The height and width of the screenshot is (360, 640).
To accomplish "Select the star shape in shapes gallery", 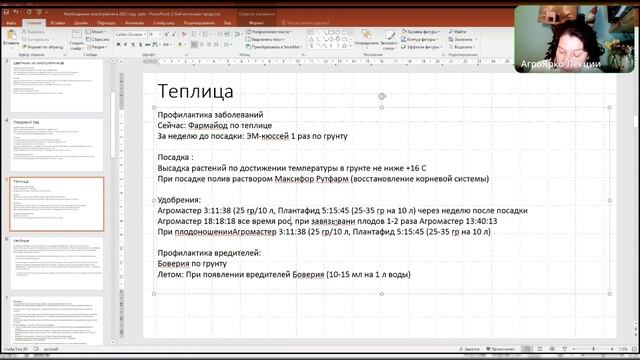I will pyautogui.click(x=344, y=46).
